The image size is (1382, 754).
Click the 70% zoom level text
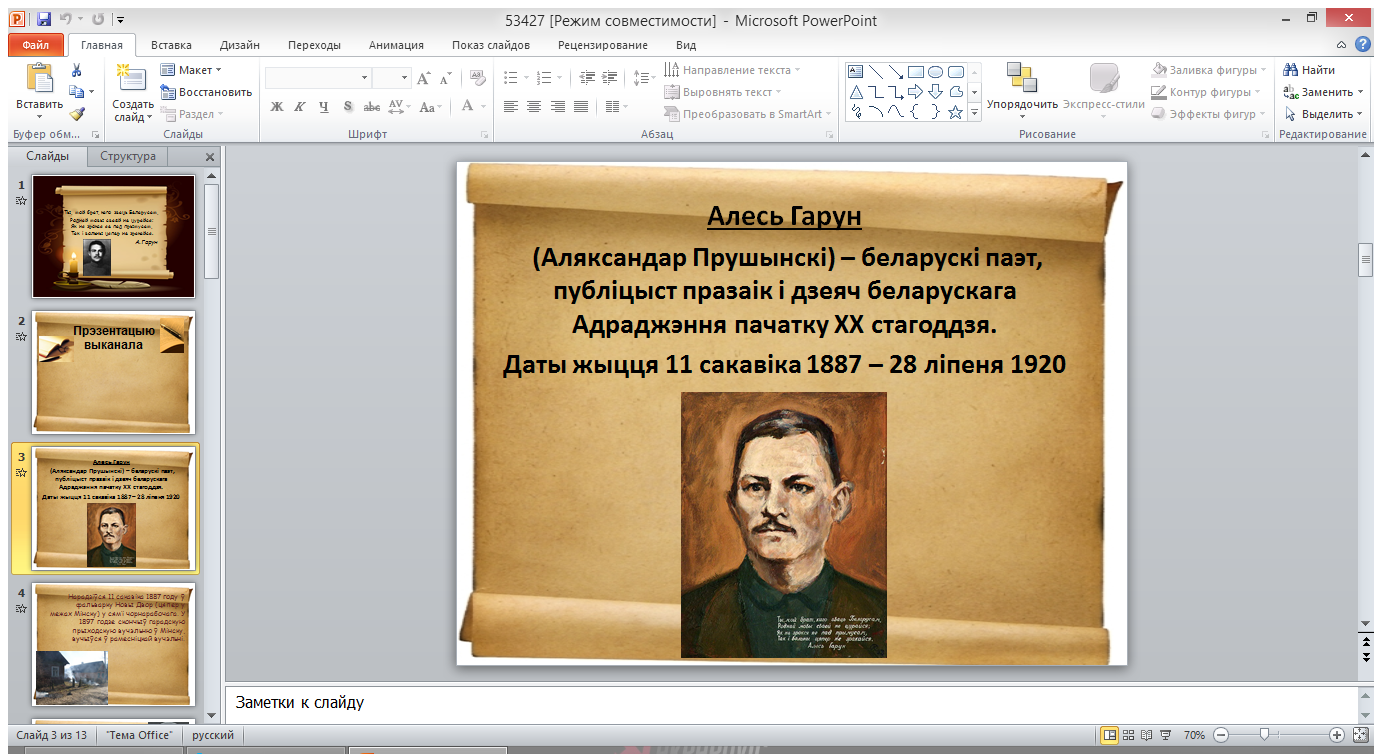pyautogui.click(x=1195, y=735)
